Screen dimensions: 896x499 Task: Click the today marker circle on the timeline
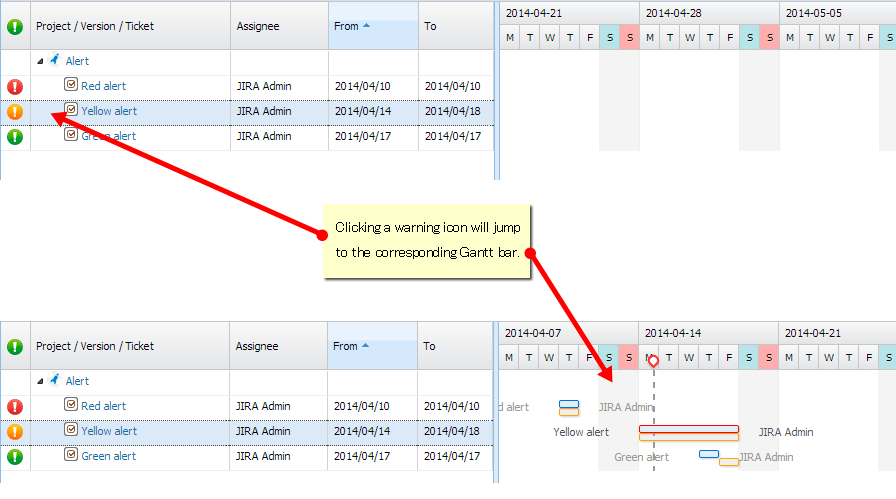[x=653, y=361]
